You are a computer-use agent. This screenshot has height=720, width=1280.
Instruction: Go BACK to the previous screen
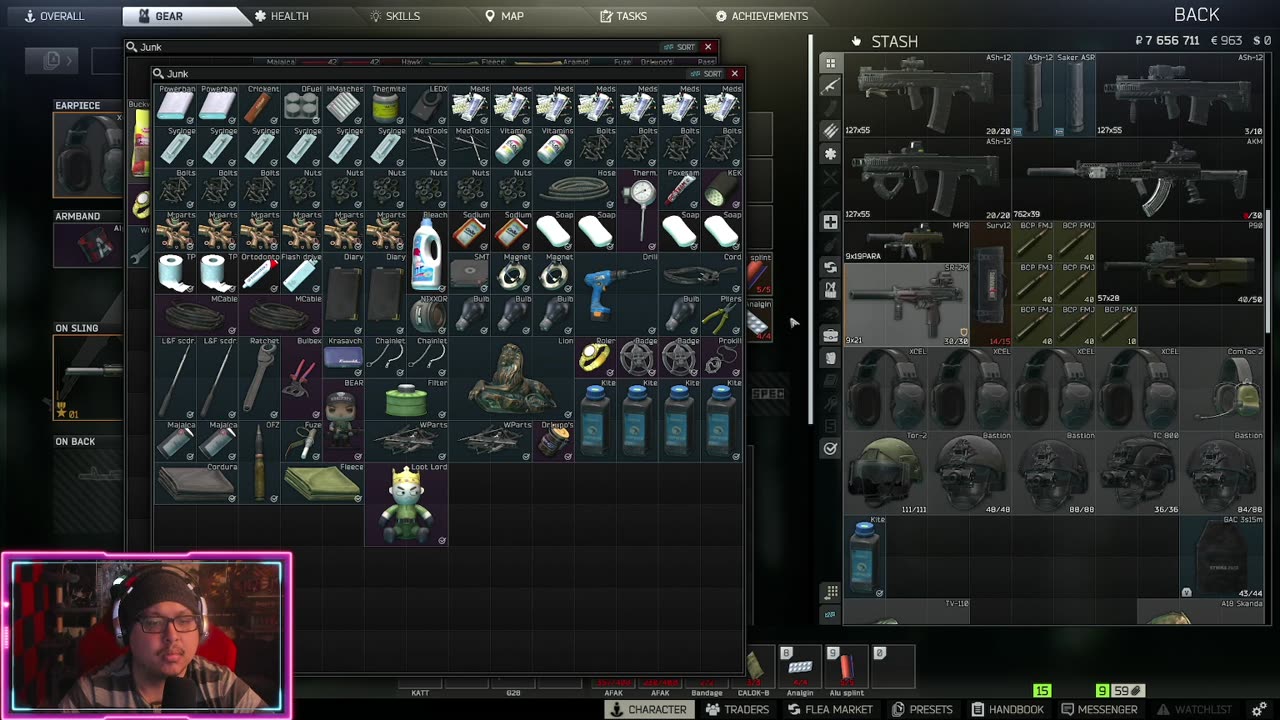click(x=1196, y=14)
